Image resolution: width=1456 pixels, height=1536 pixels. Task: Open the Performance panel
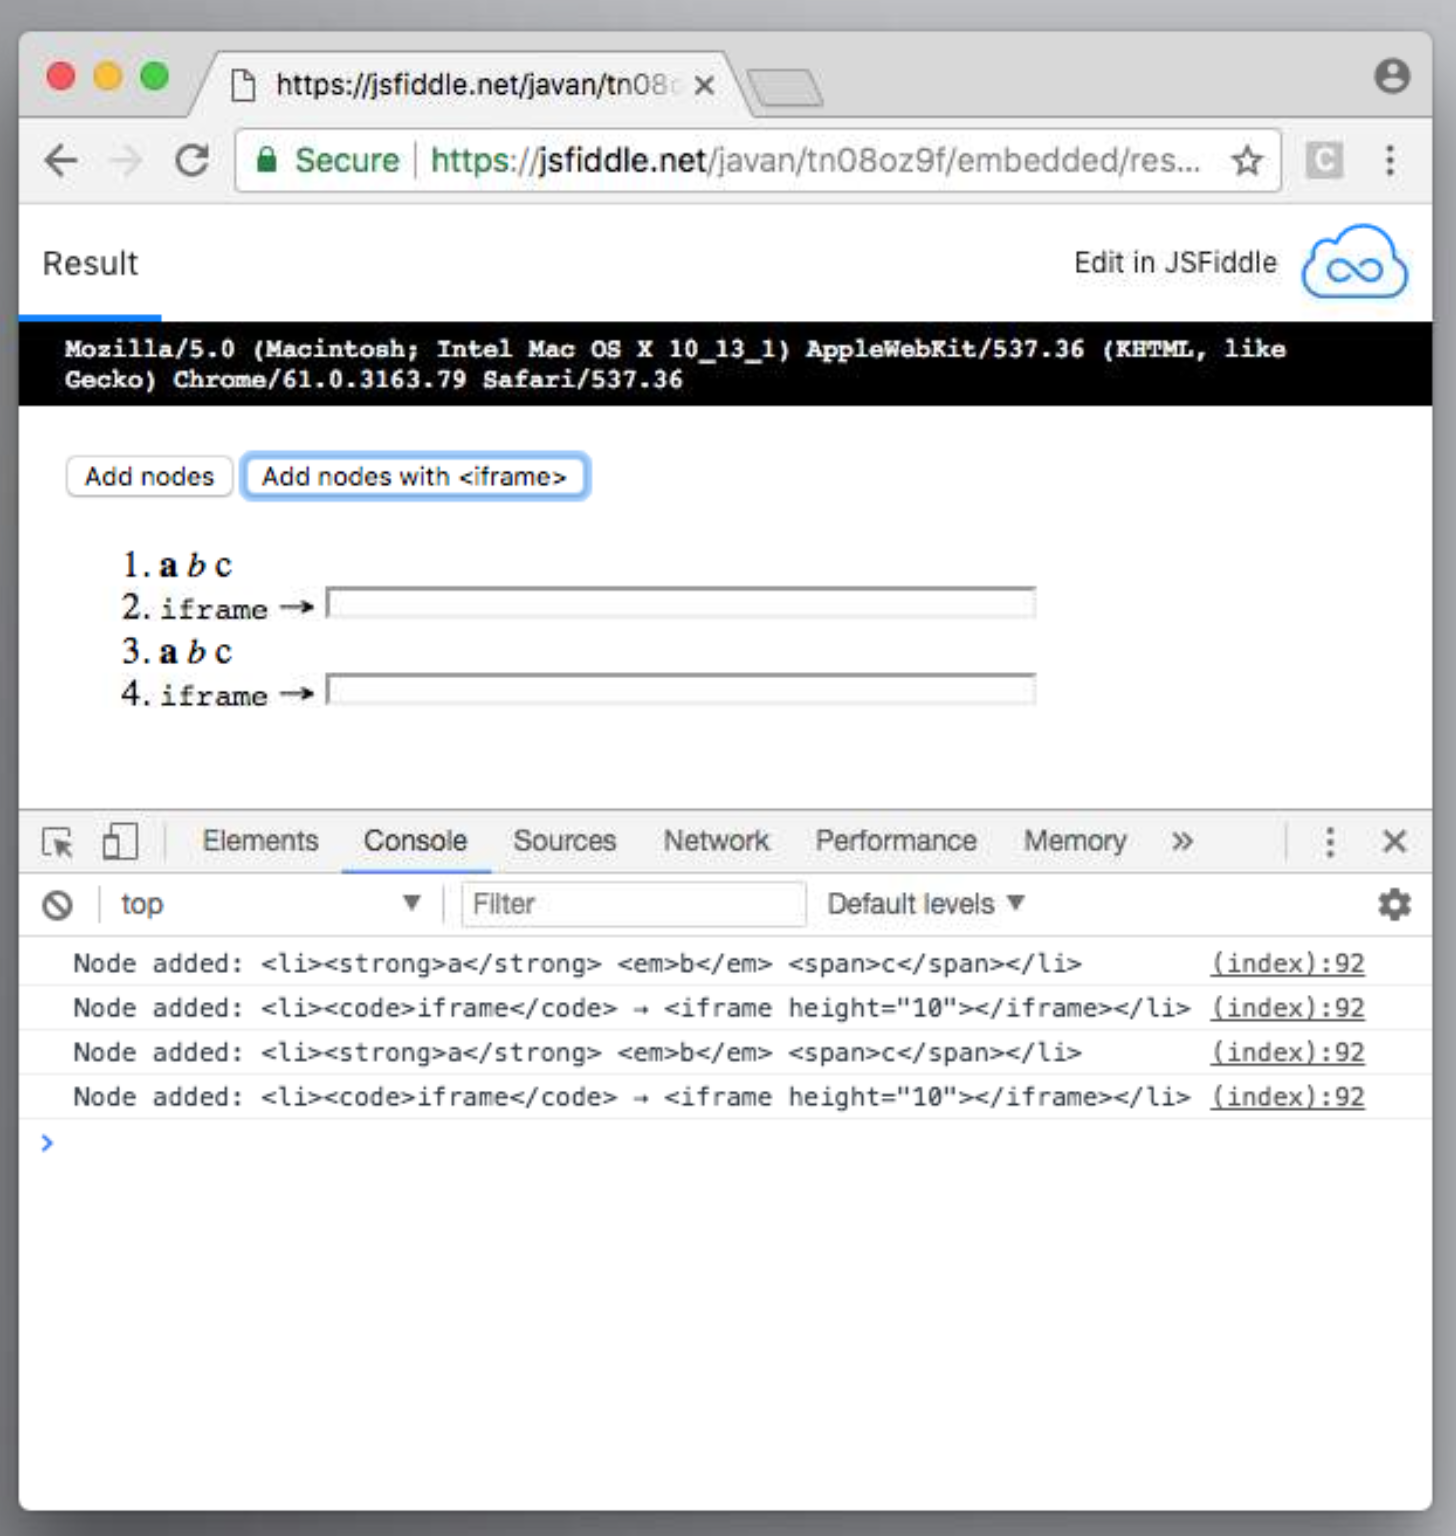point(895,841)
